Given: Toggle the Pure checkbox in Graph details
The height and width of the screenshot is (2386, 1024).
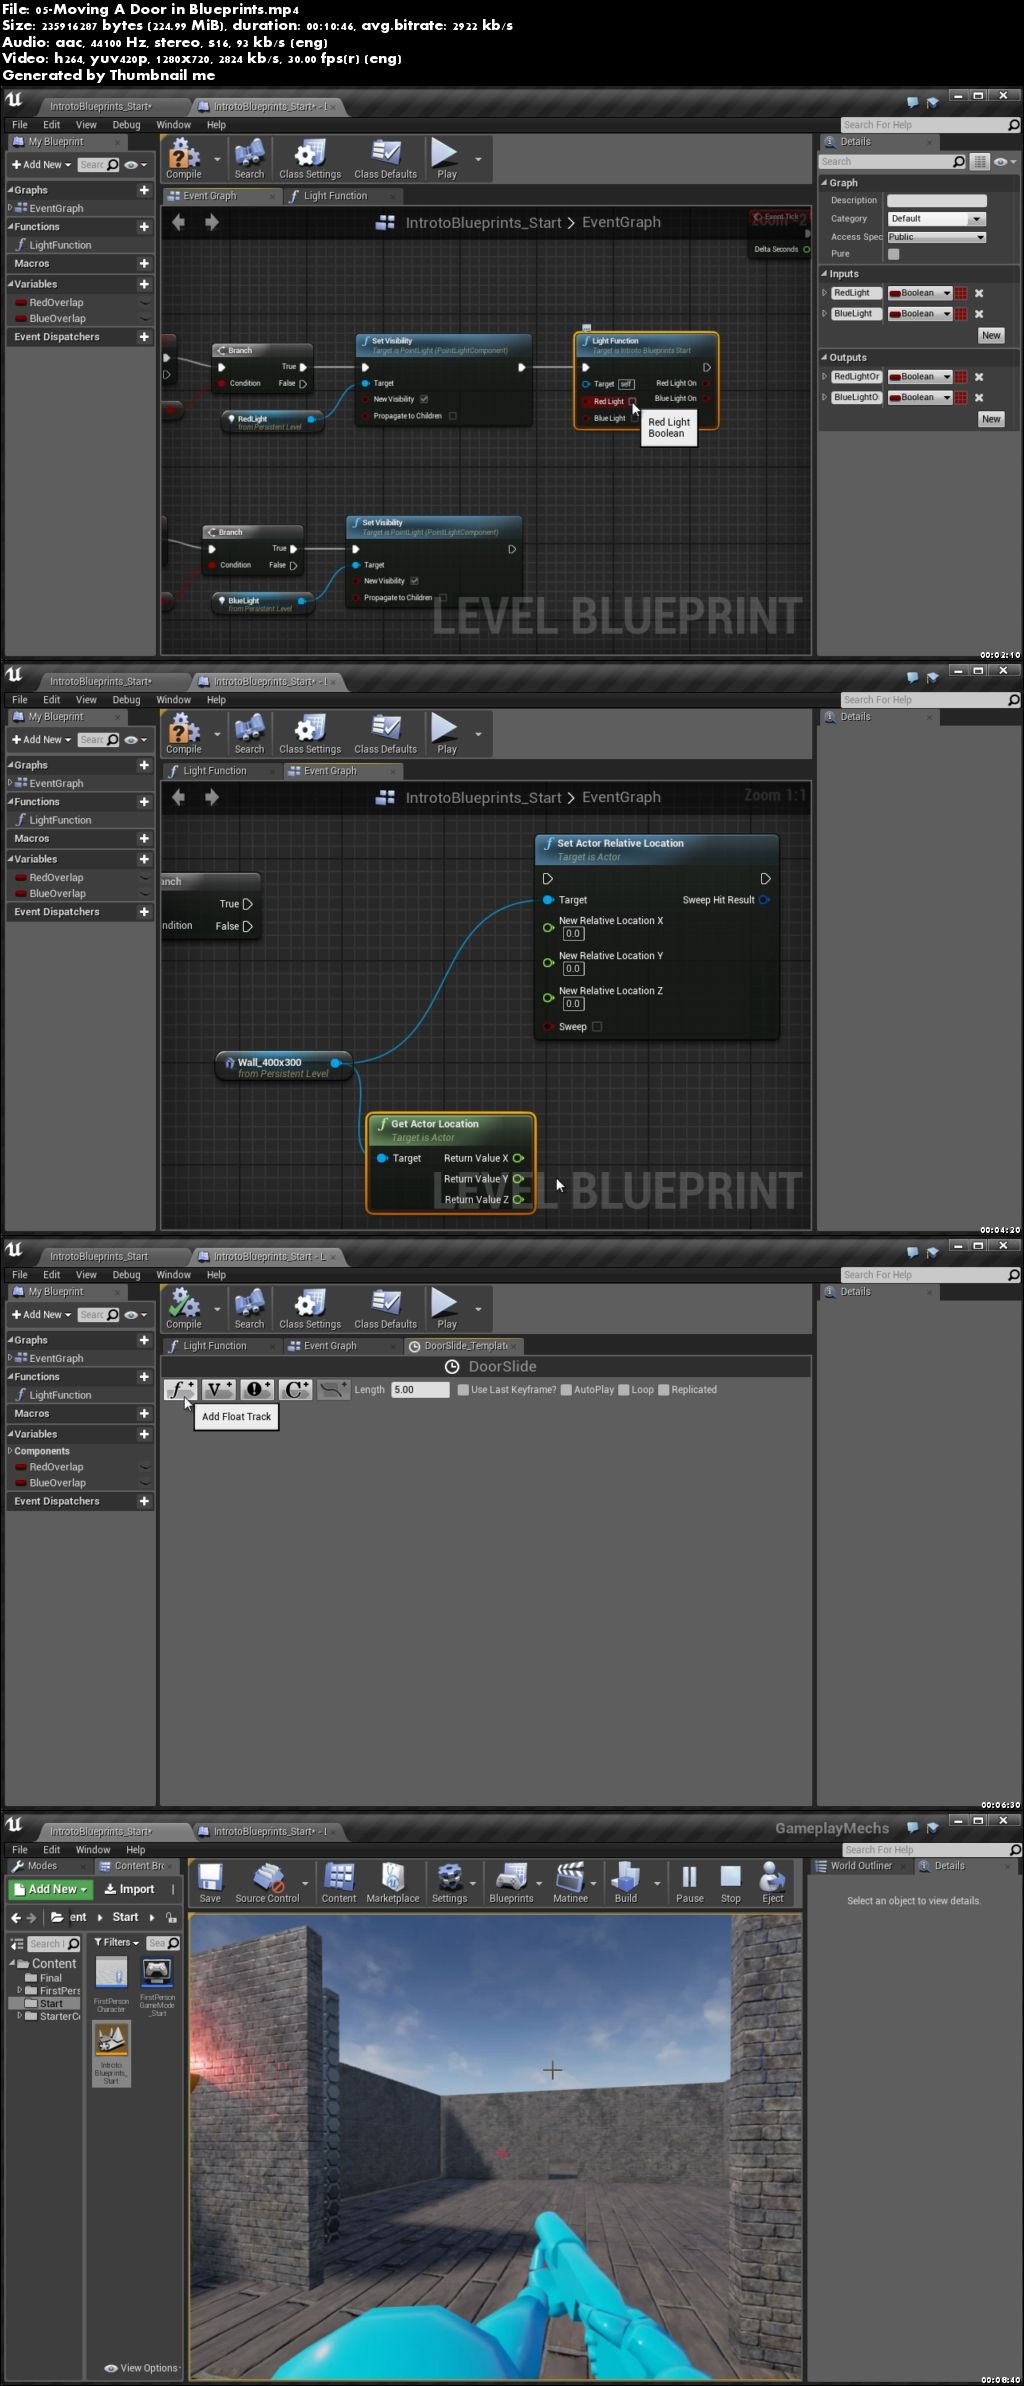Looking at the screenshot, I should click(x=894, y=254).
